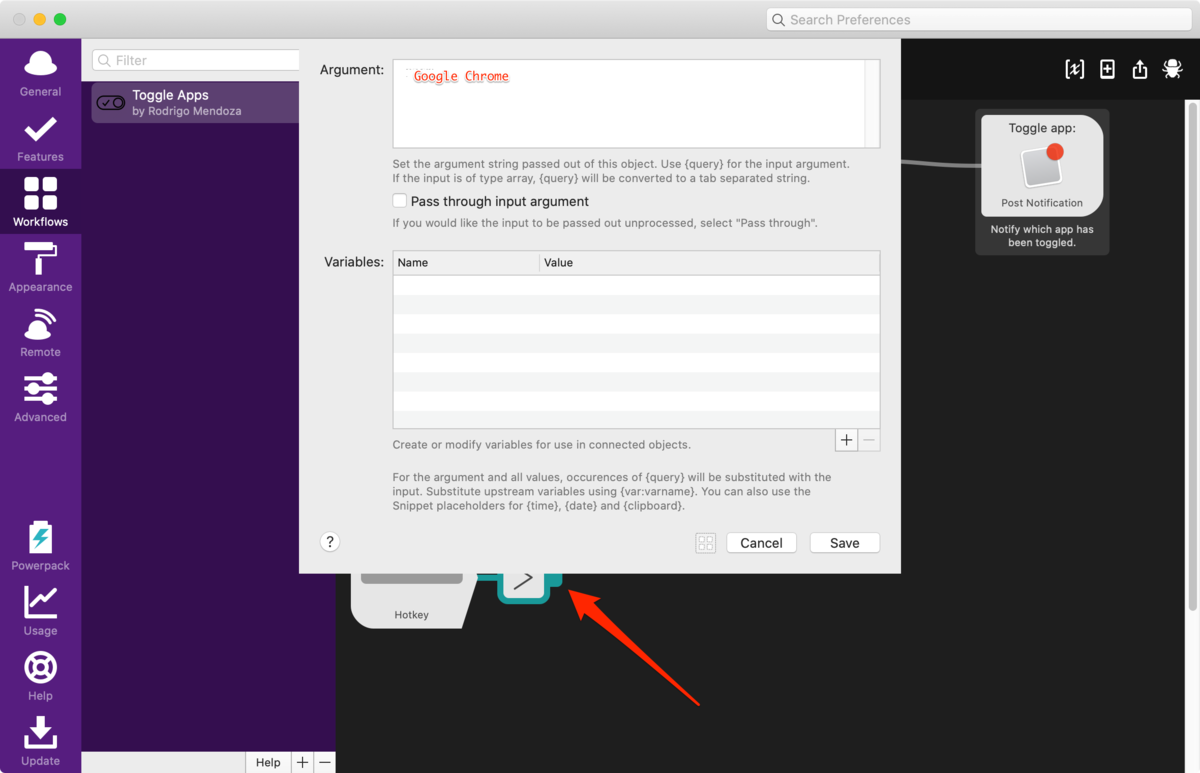Add a new variable with plus button
This screenshot has height=773, width=1200.
pos(846,440)
